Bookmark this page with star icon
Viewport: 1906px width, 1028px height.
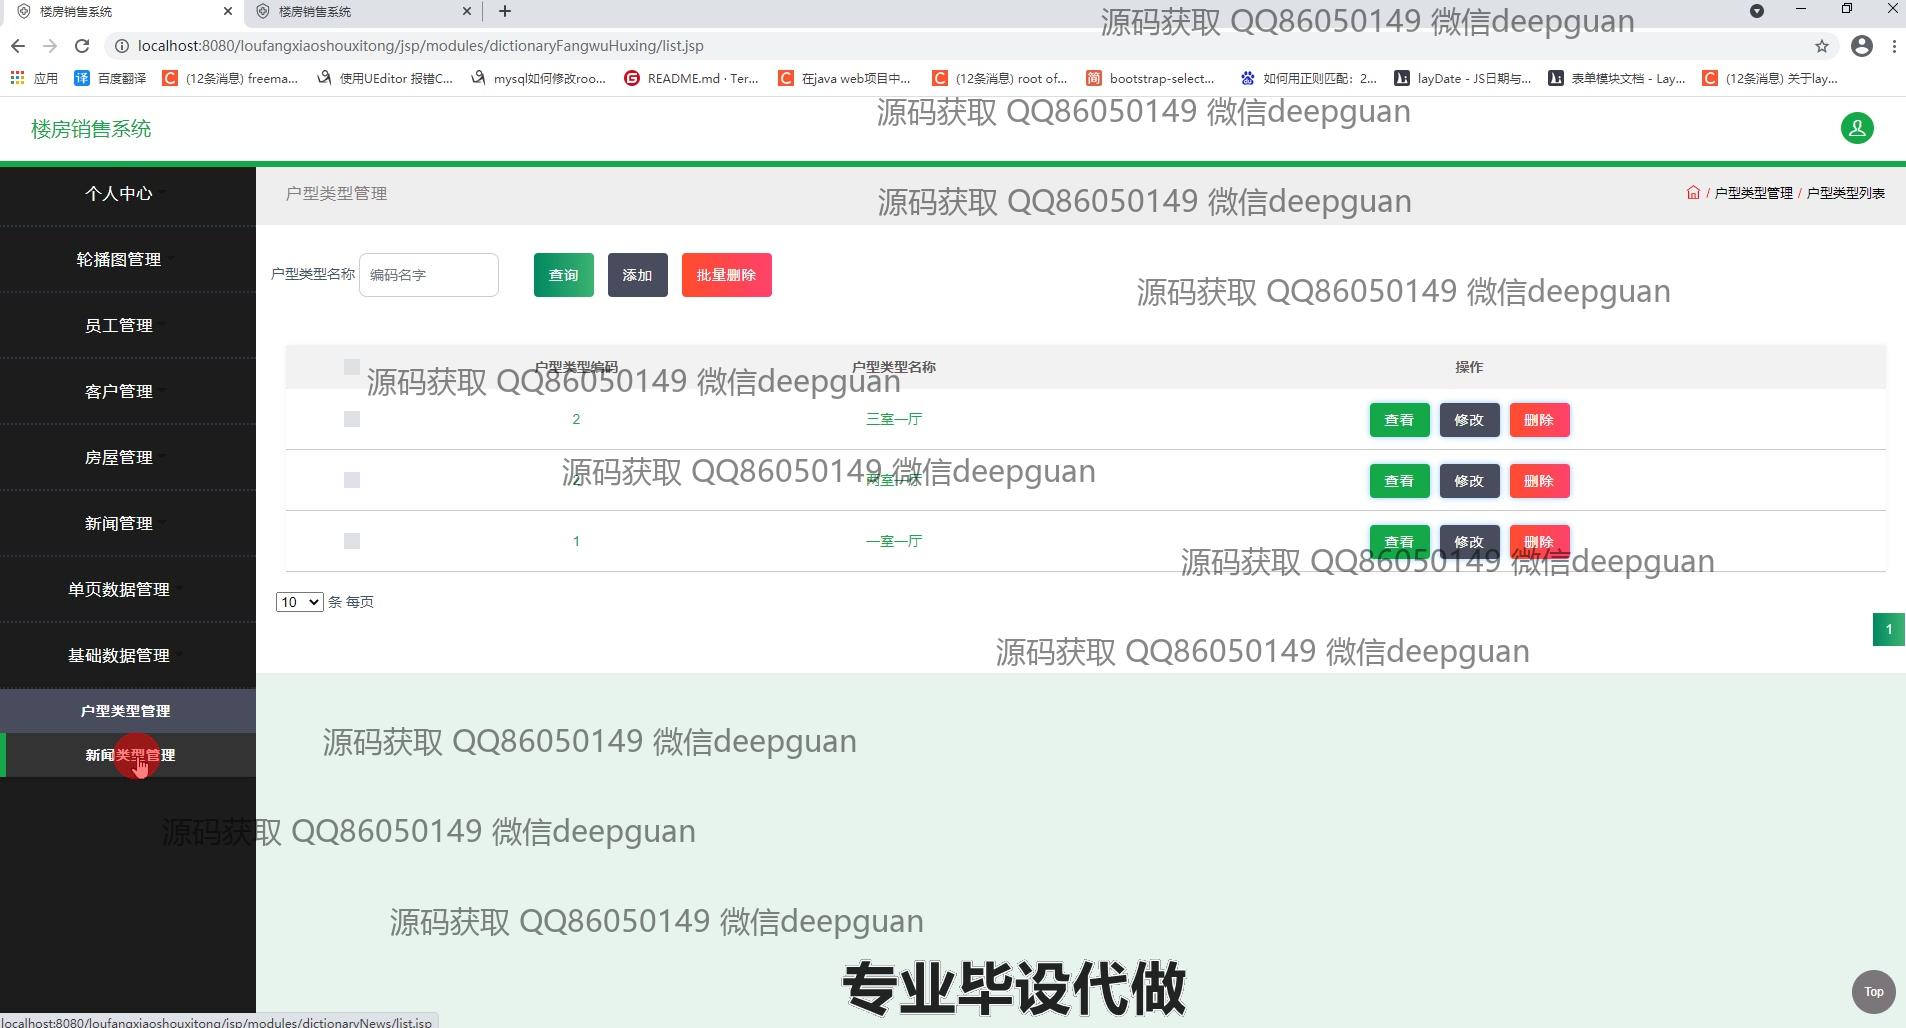1822,46
